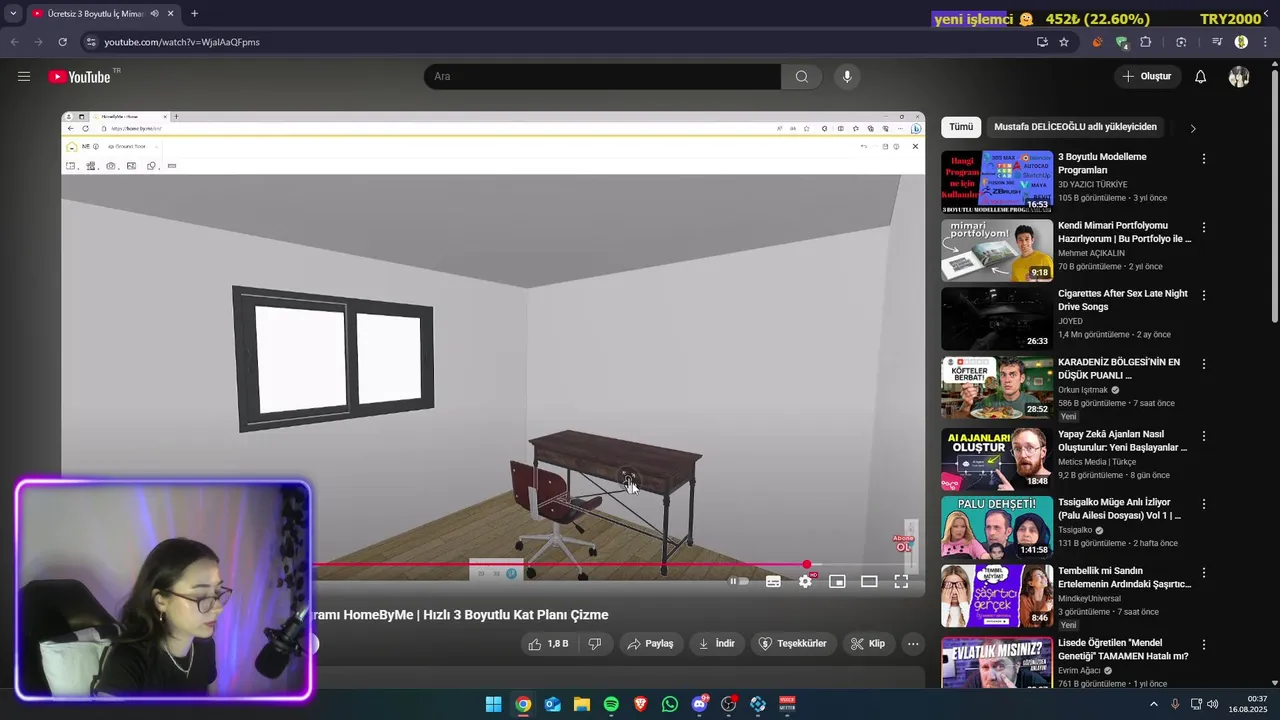1280x720 pixels.
Task: Open options for the Lisede Öğretilen Mendel video
Action: coord(1204,645)
